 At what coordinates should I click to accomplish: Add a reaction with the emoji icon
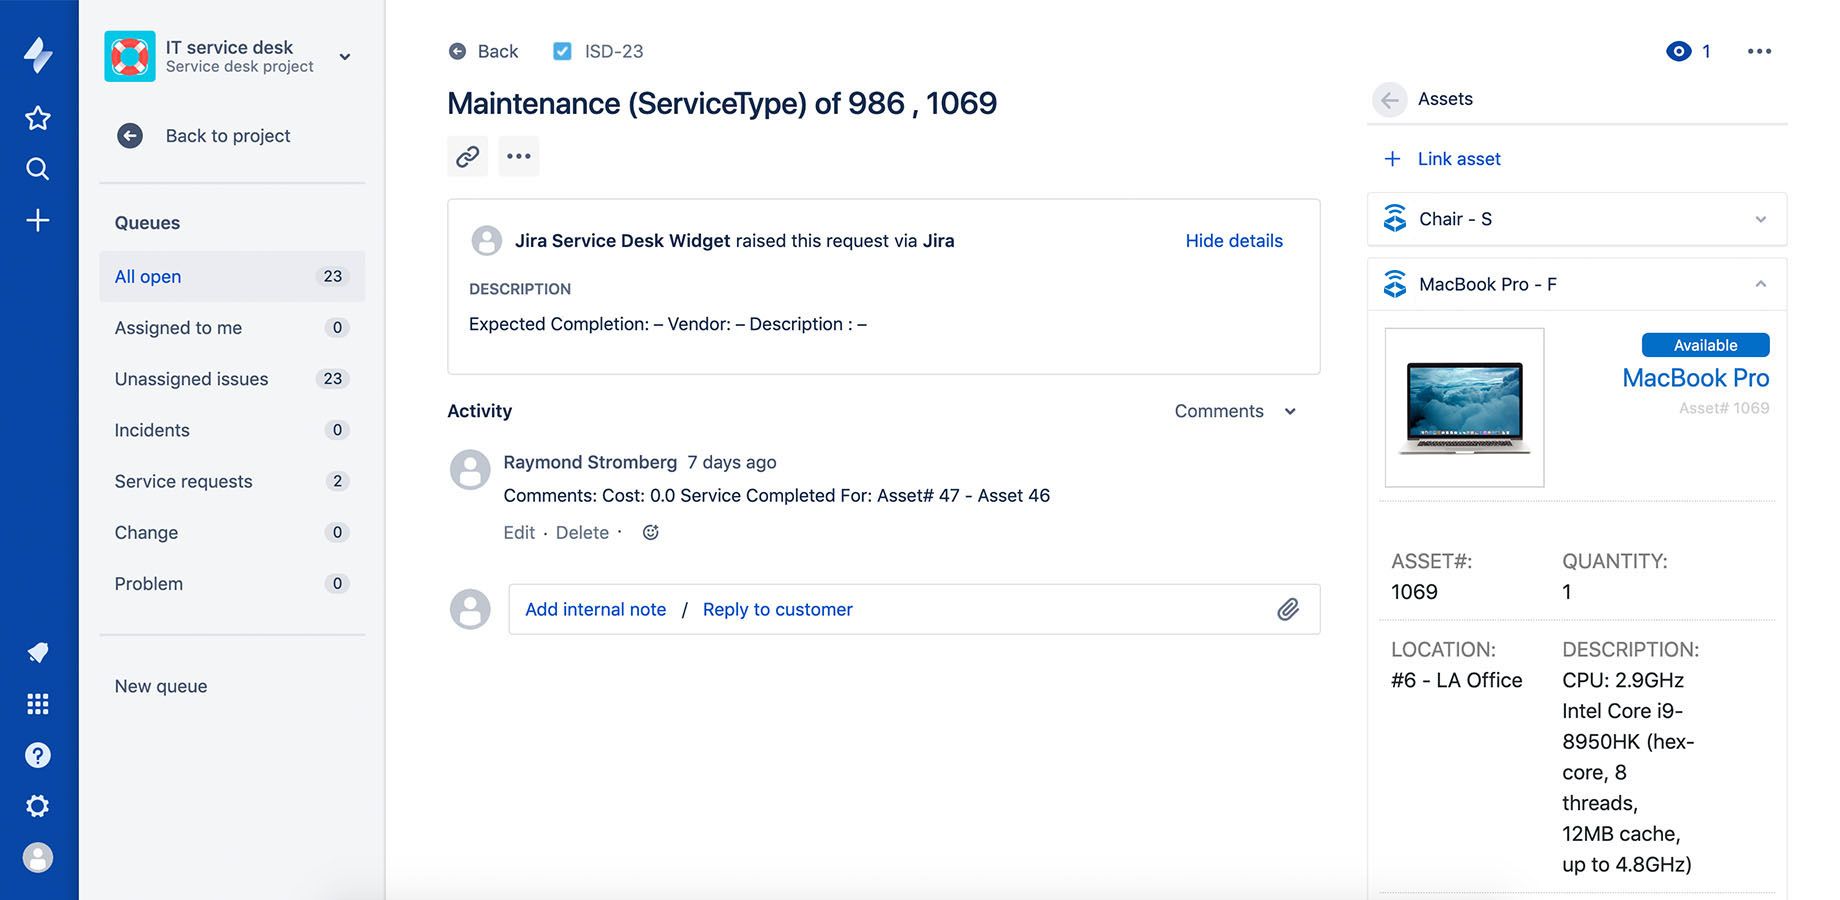point(651,532)
